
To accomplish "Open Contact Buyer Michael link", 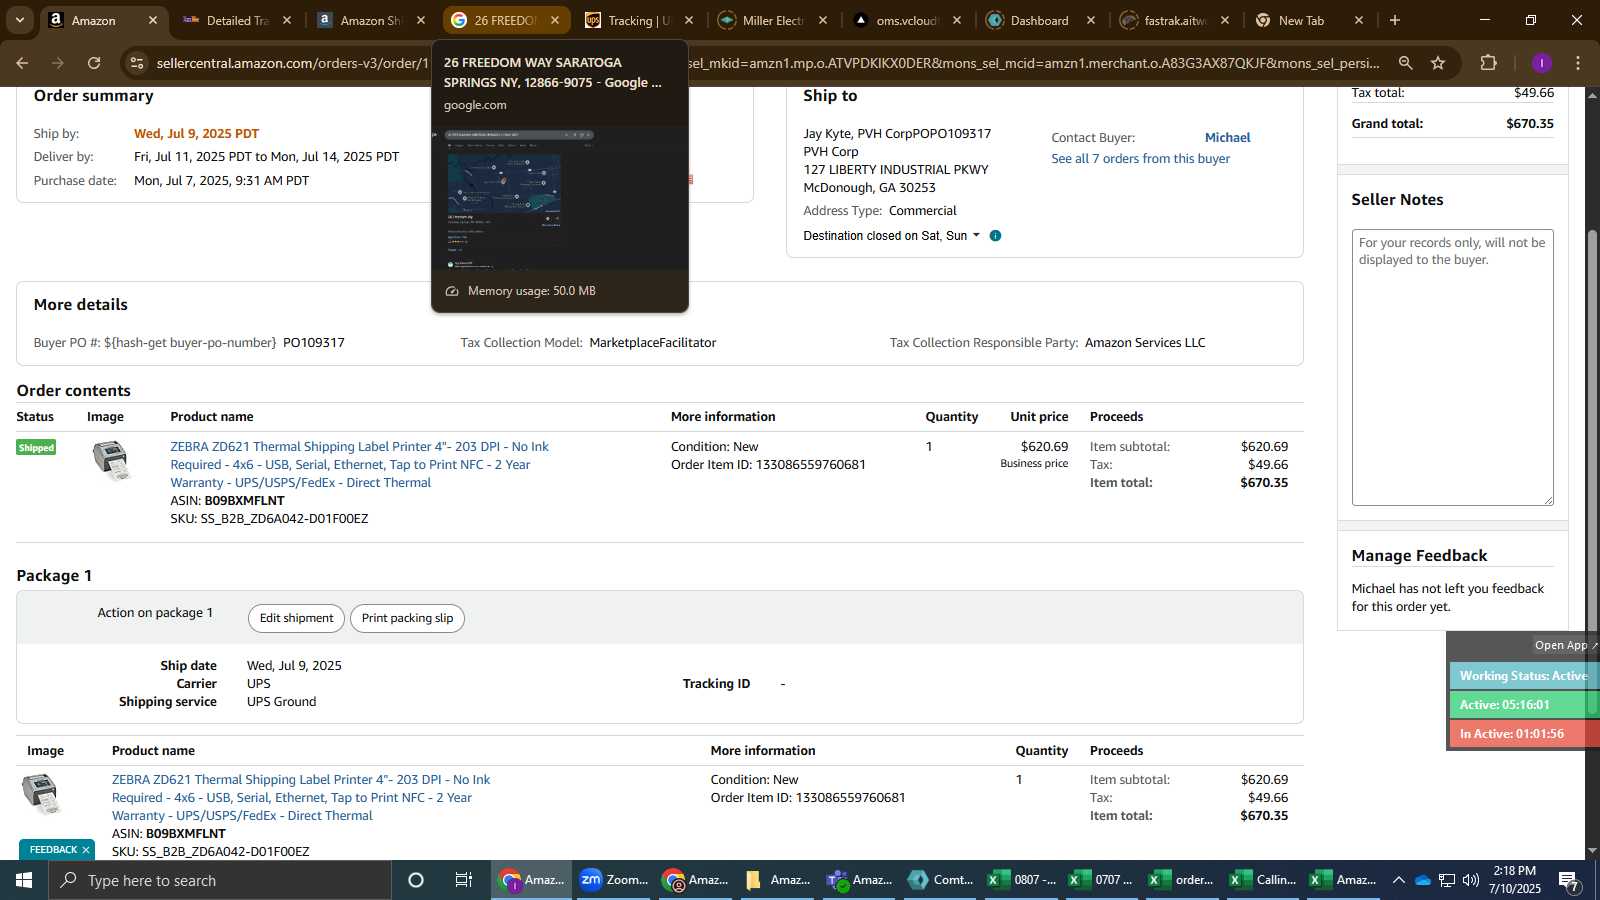I will click(1227, 138).
